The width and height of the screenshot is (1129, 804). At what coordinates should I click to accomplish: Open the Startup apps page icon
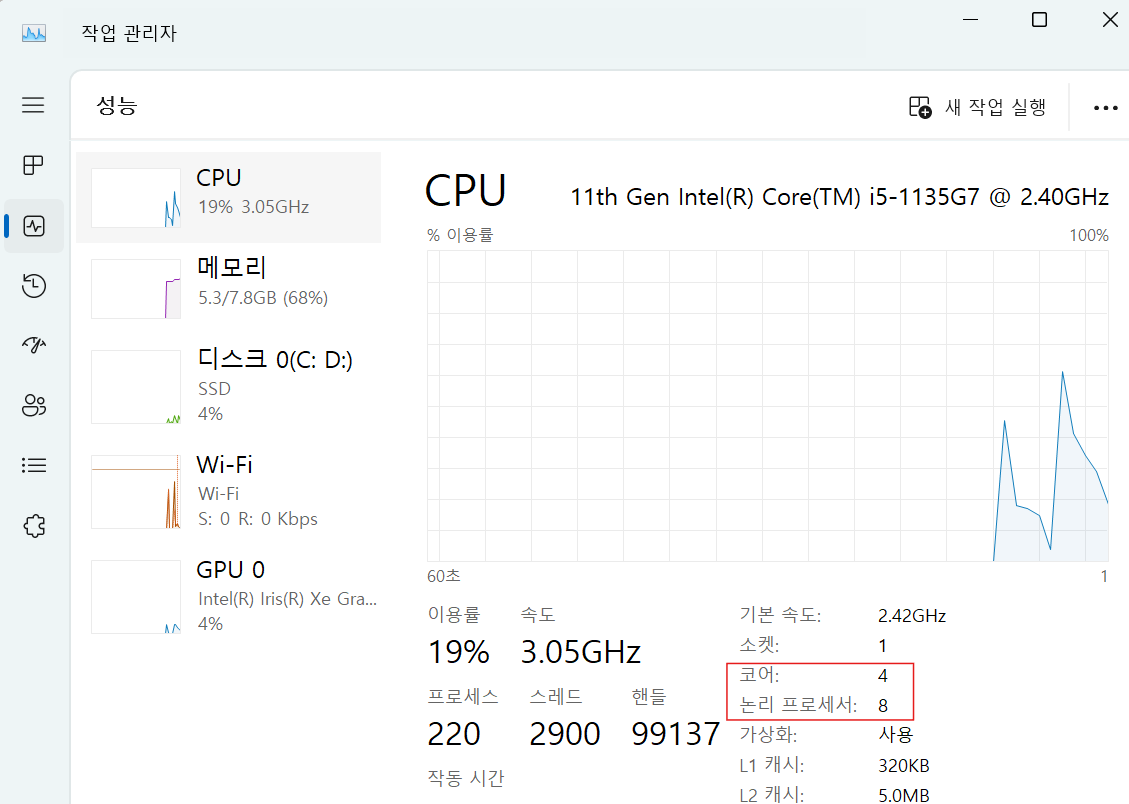[x=34, y=345]
